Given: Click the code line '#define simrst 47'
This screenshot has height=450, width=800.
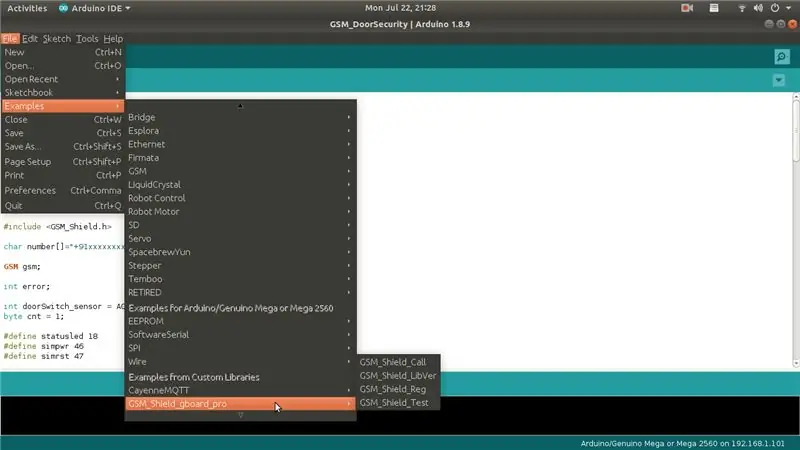Looking at the screenshot, I should coord(43,356).
